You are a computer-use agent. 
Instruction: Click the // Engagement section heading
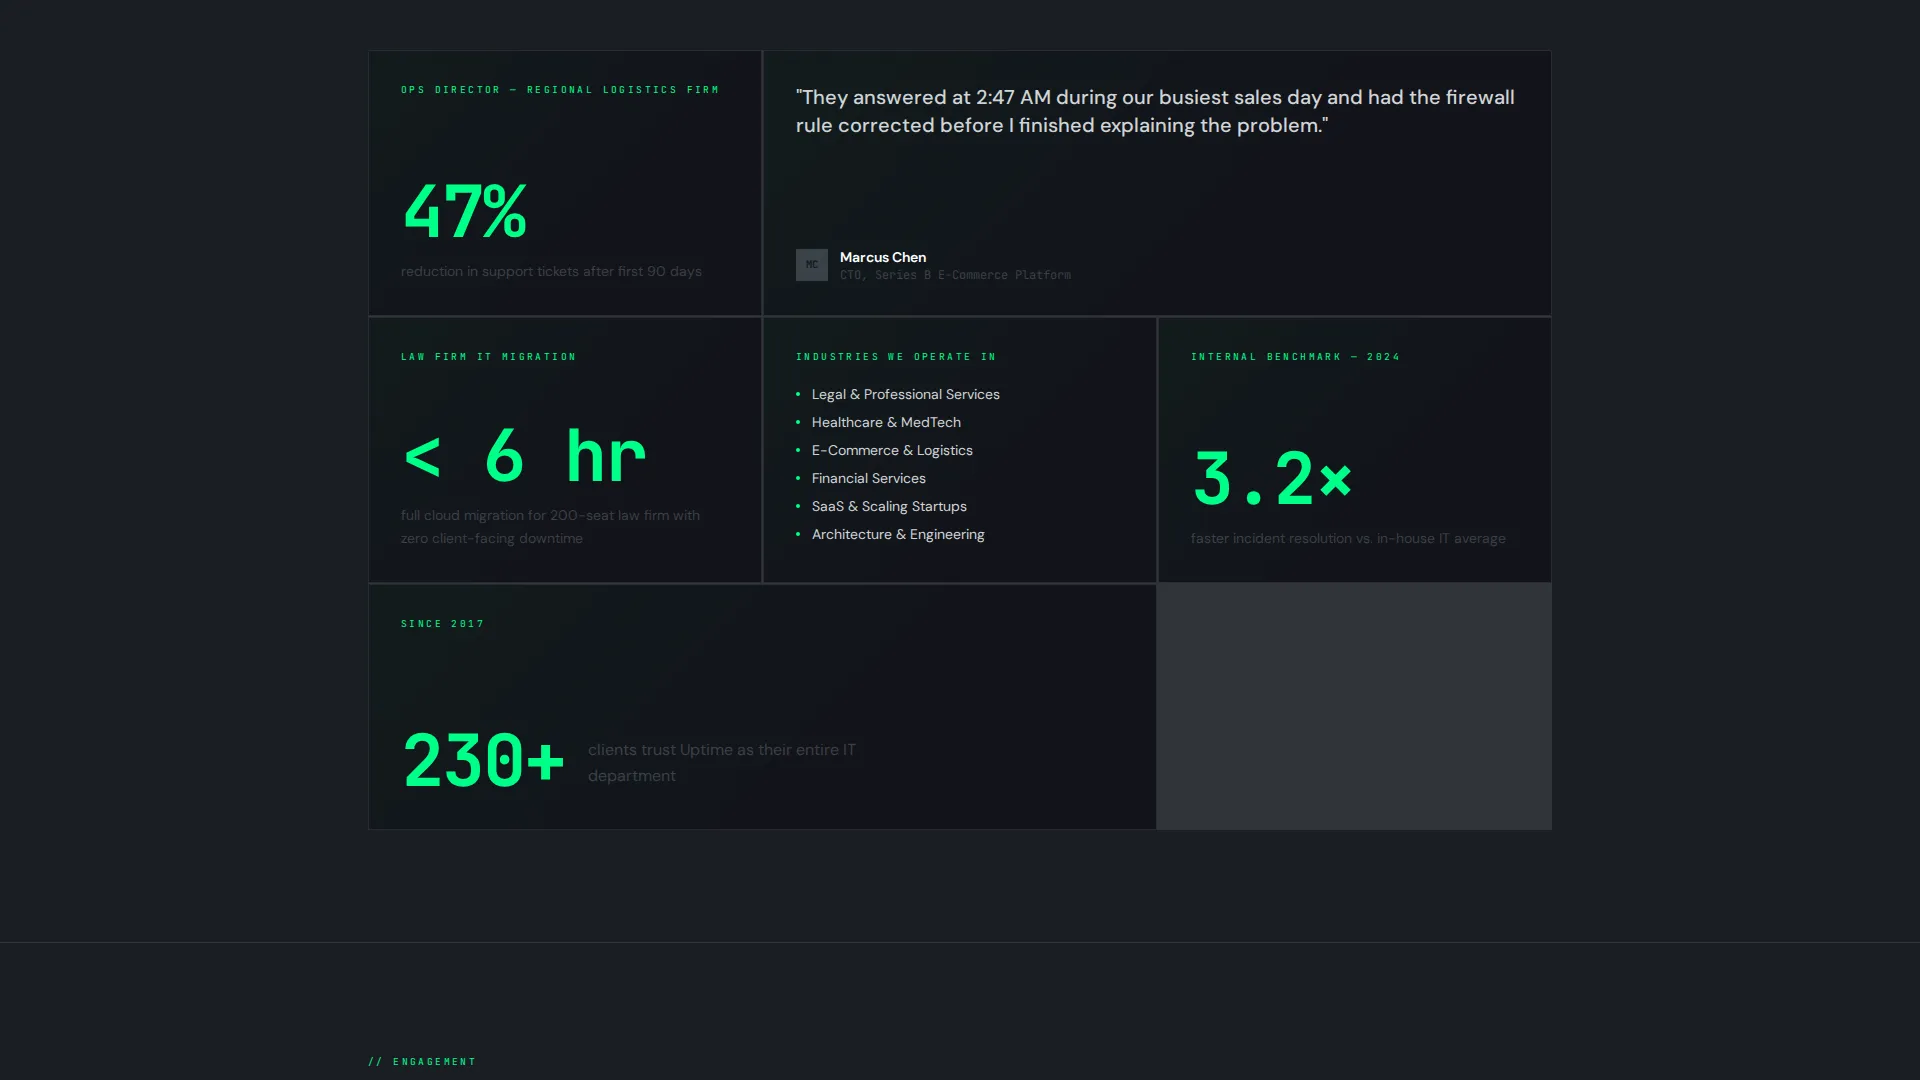click(422, 1062)
